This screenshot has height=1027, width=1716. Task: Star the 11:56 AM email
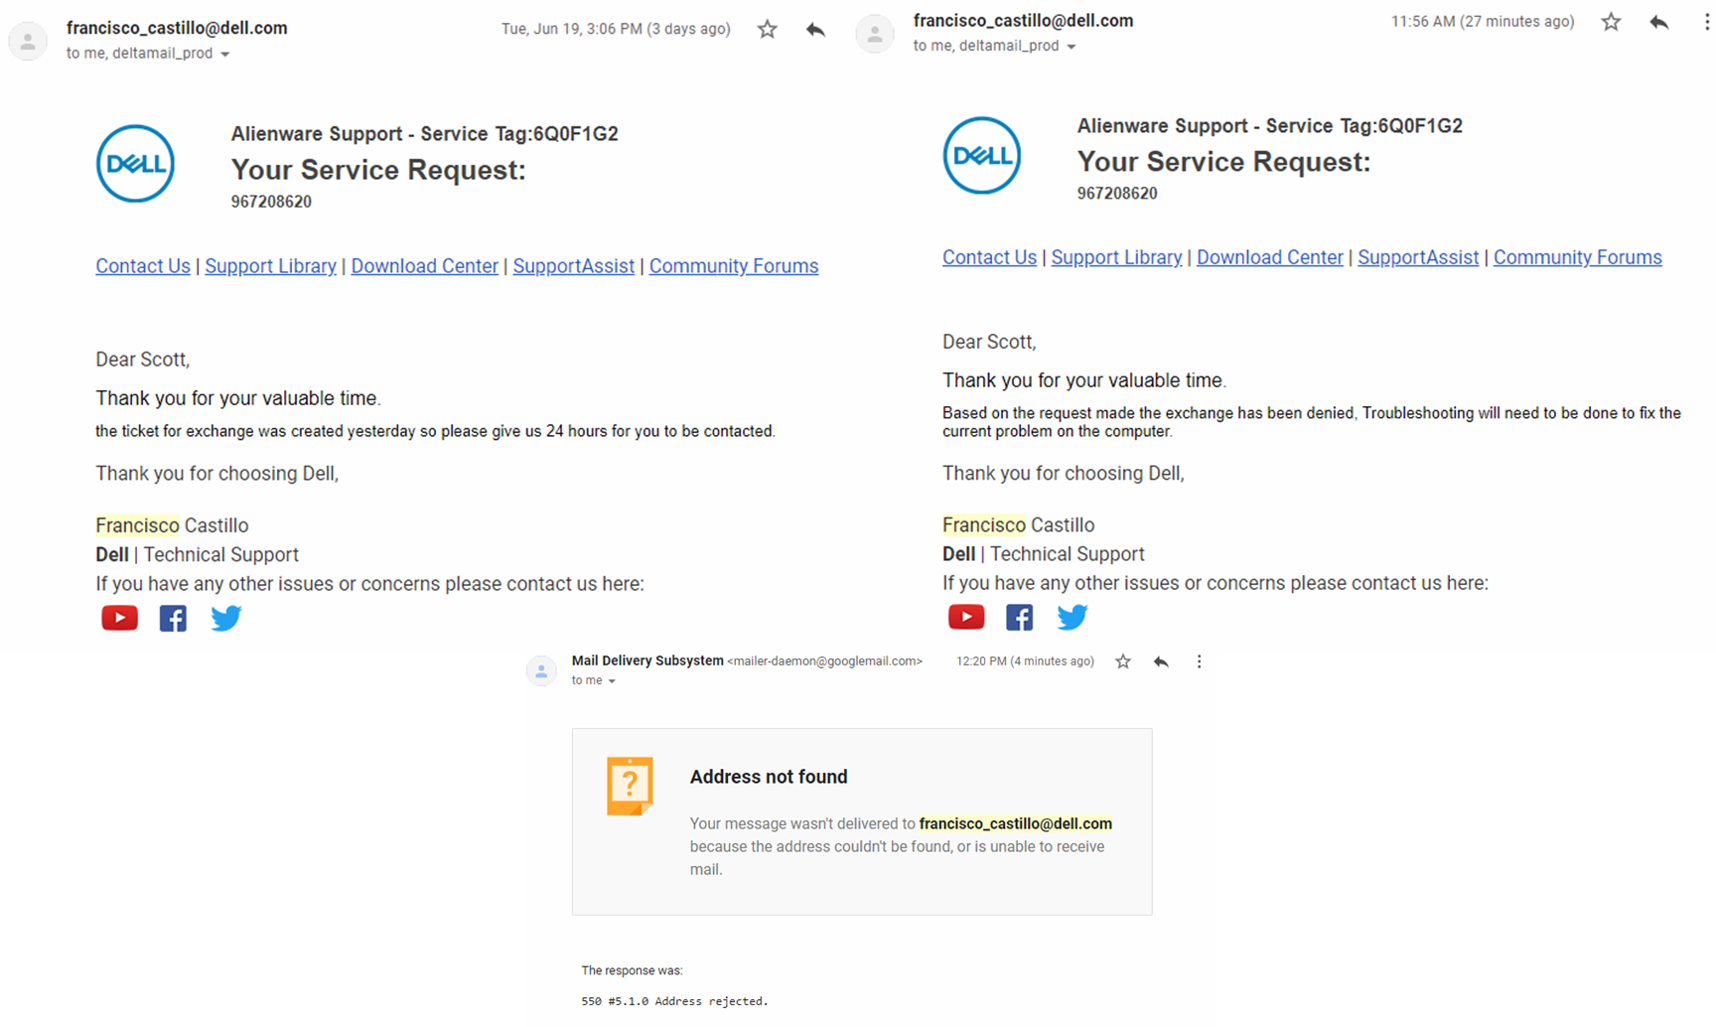(x=1611, y=22)
